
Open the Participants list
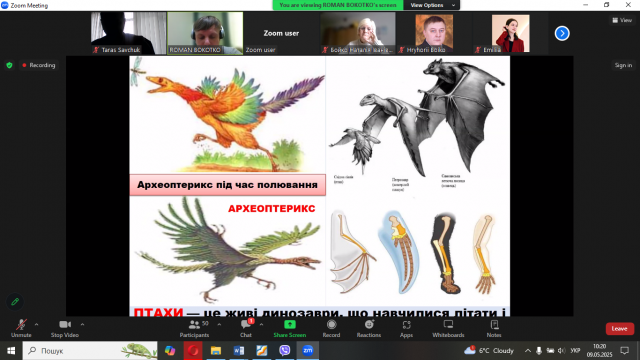(194, 329)
